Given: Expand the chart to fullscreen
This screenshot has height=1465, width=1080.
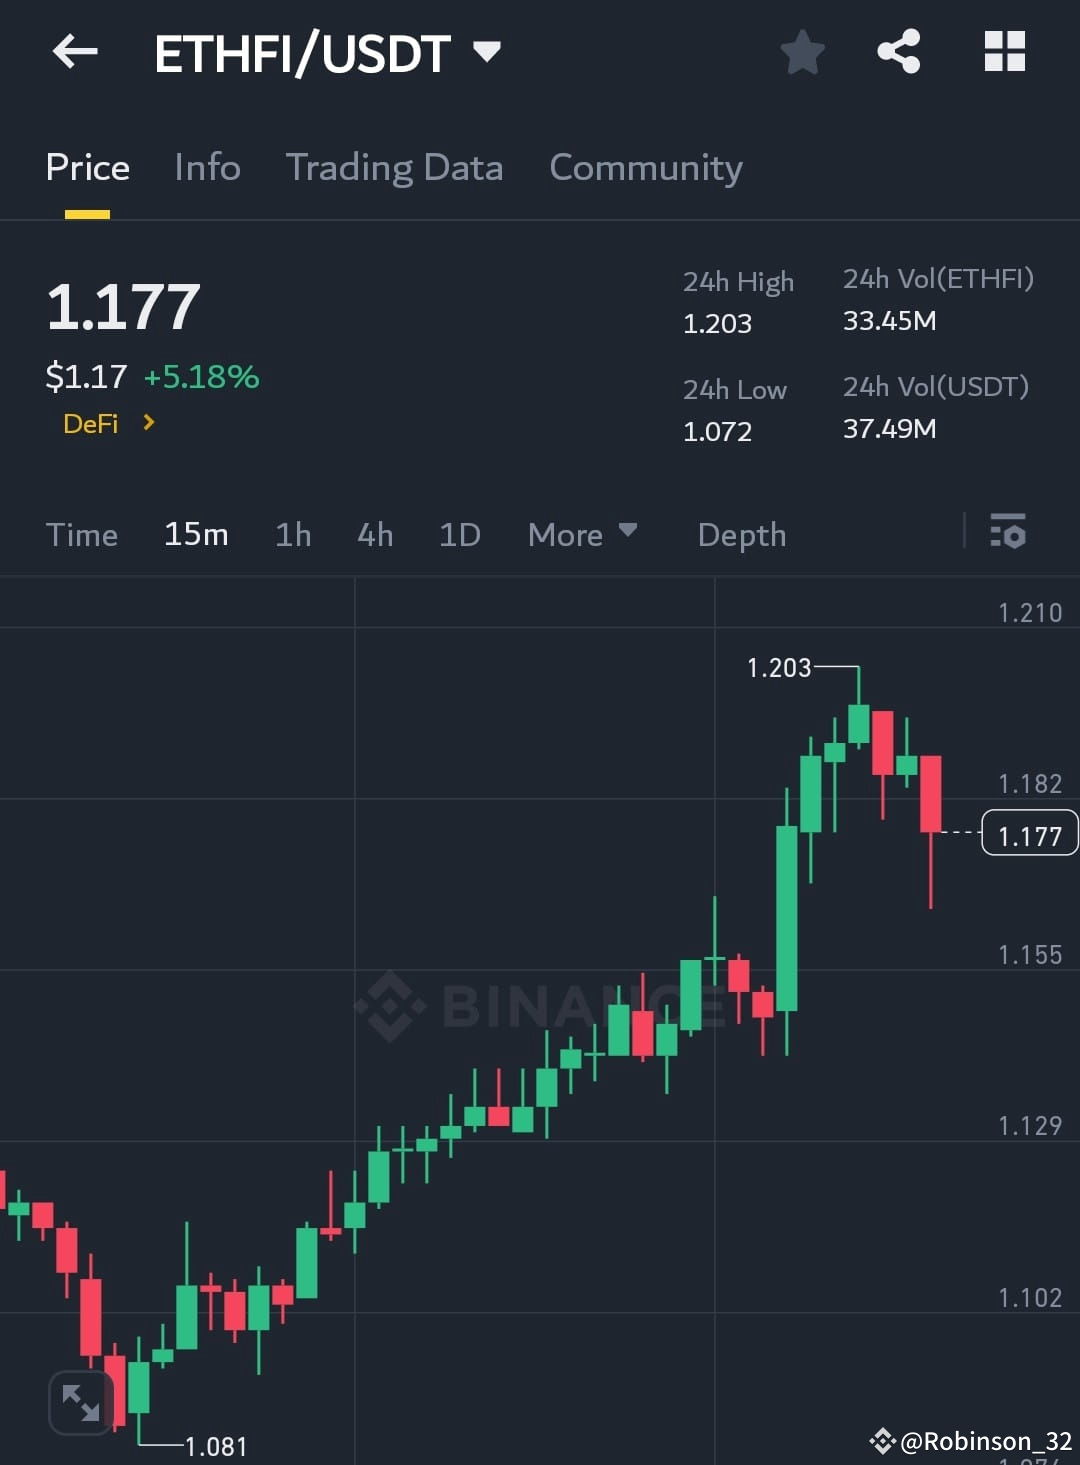Looking at the screenshot, I should (80, 1402).
